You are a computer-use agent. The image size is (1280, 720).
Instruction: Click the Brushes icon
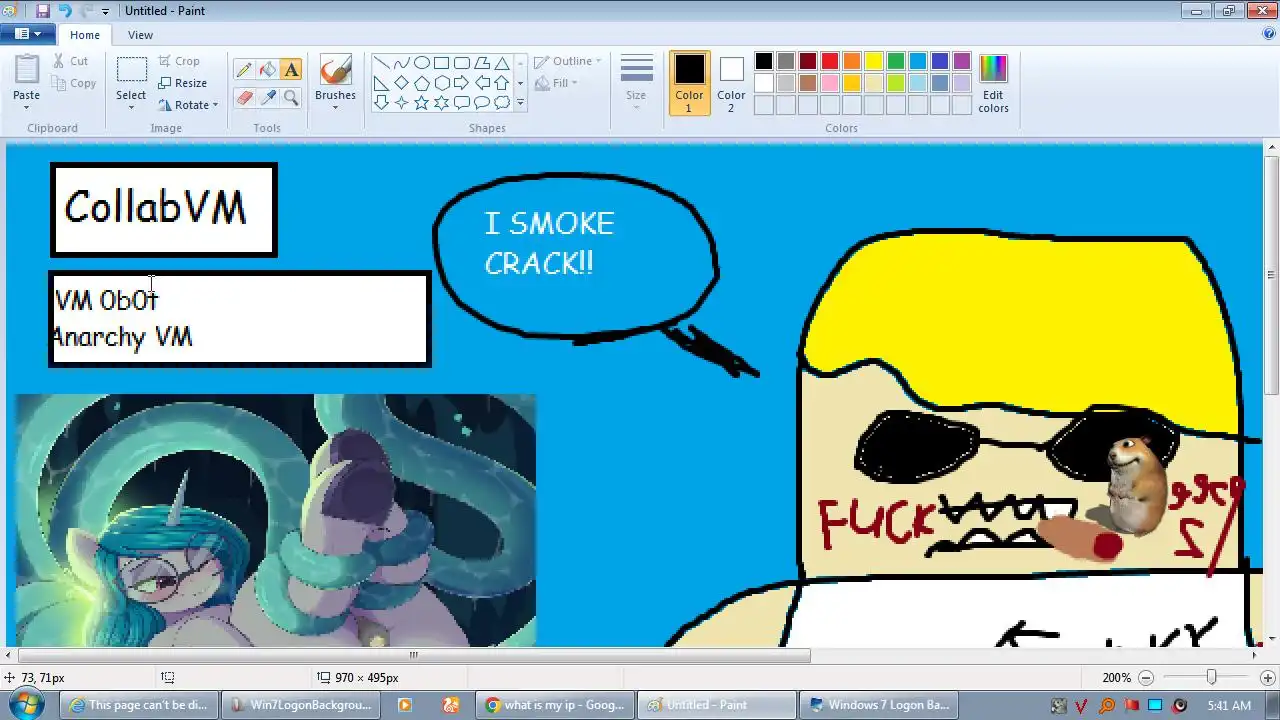click(x=335, y=70)
